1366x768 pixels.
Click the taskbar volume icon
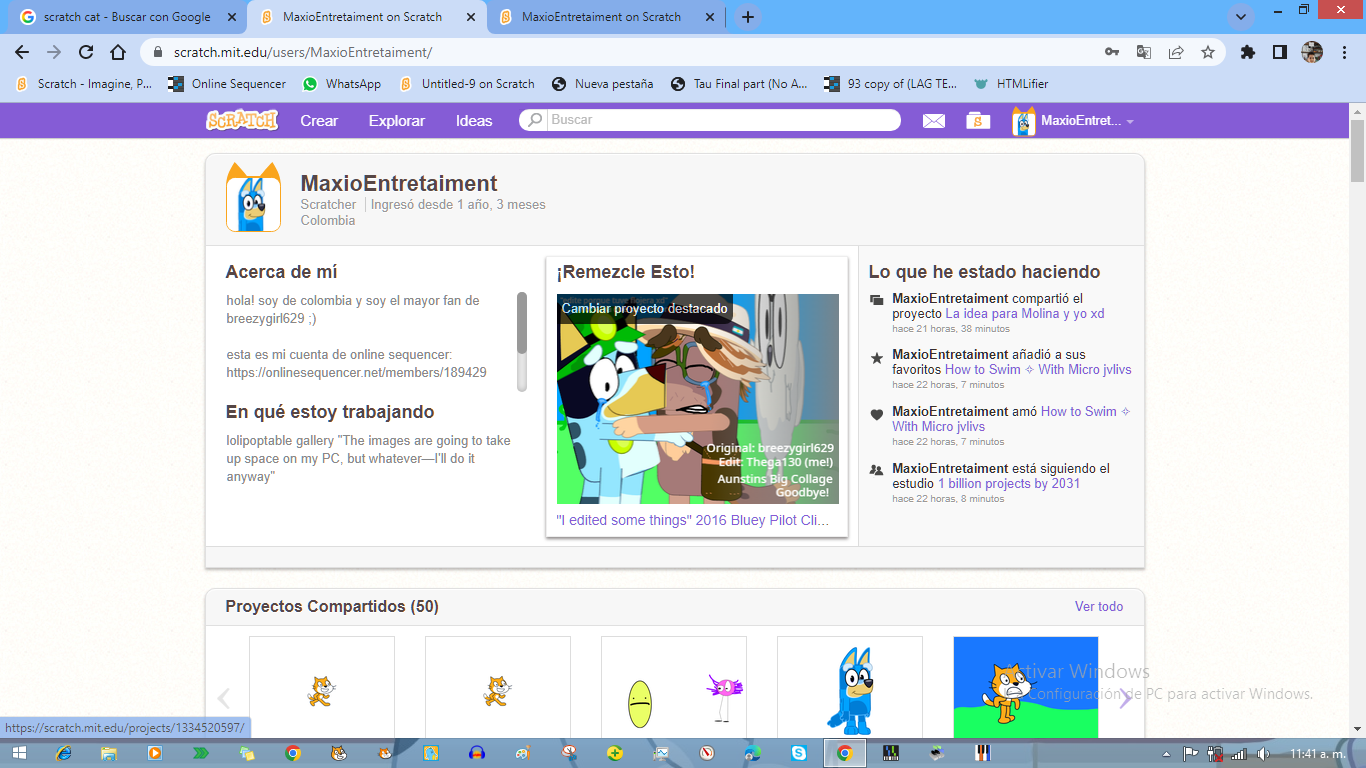(x=1262, y=753)
